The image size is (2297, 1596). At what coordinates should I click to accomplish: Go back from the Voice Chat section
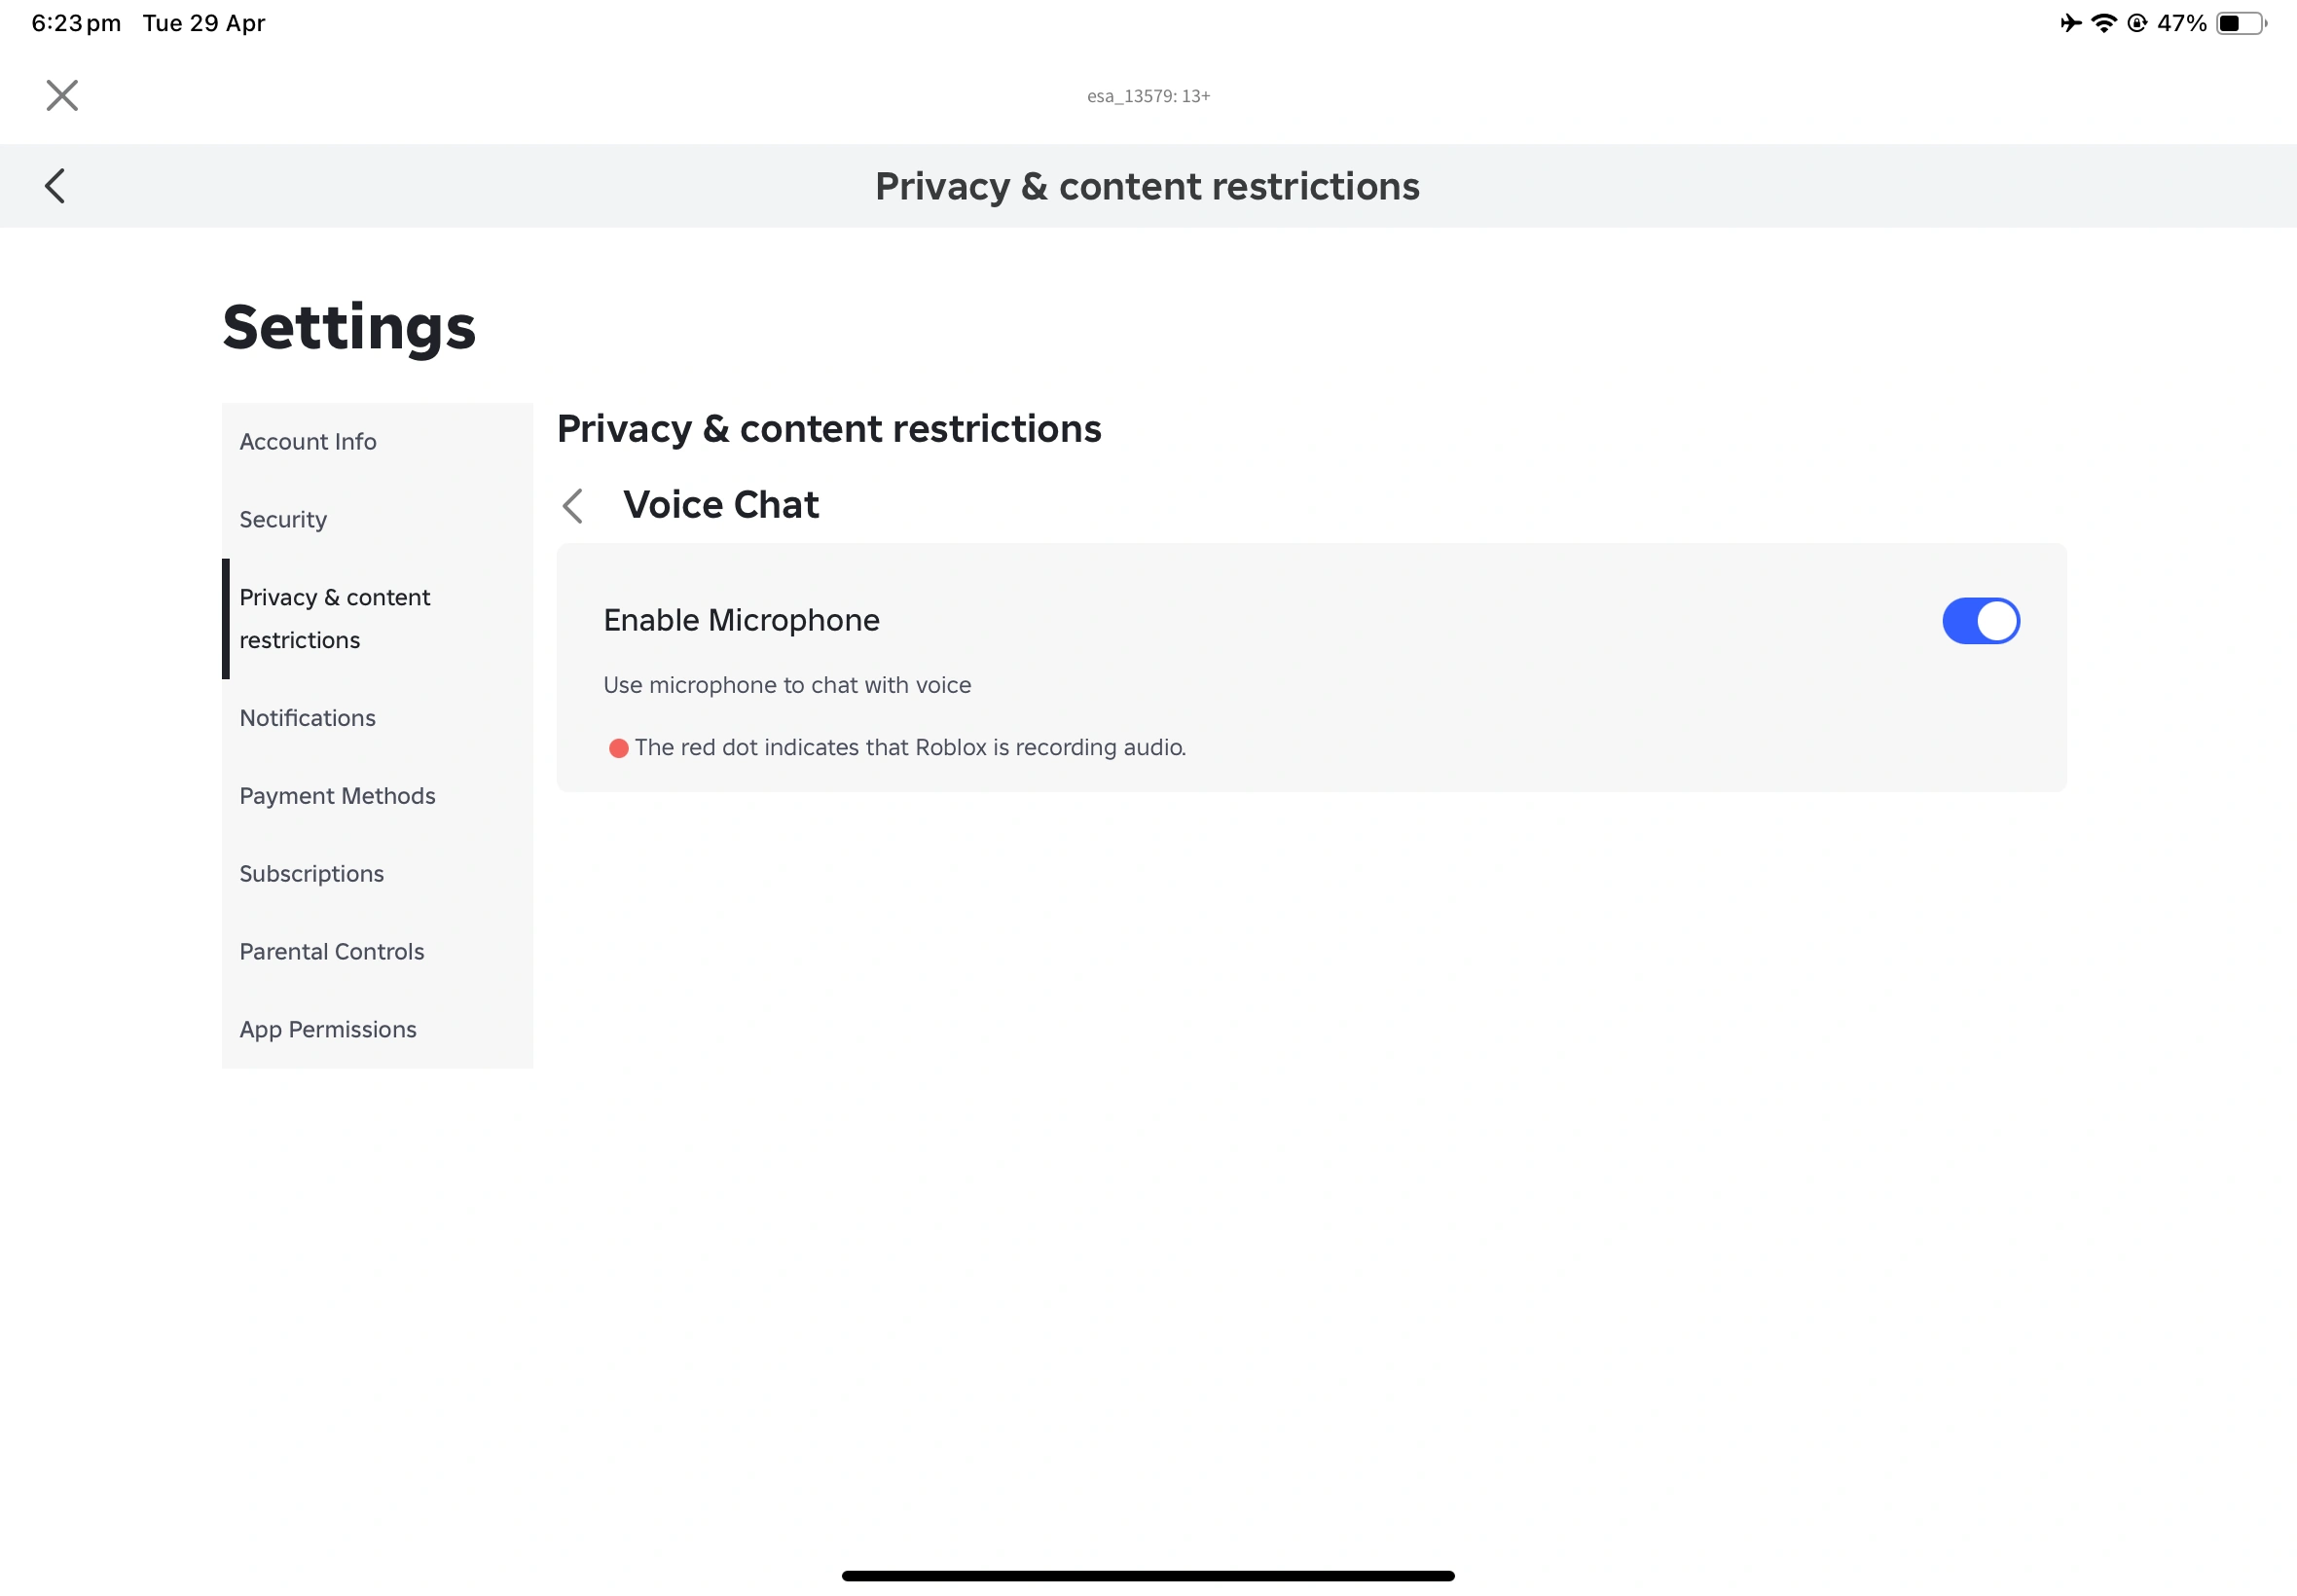[573, 506]
